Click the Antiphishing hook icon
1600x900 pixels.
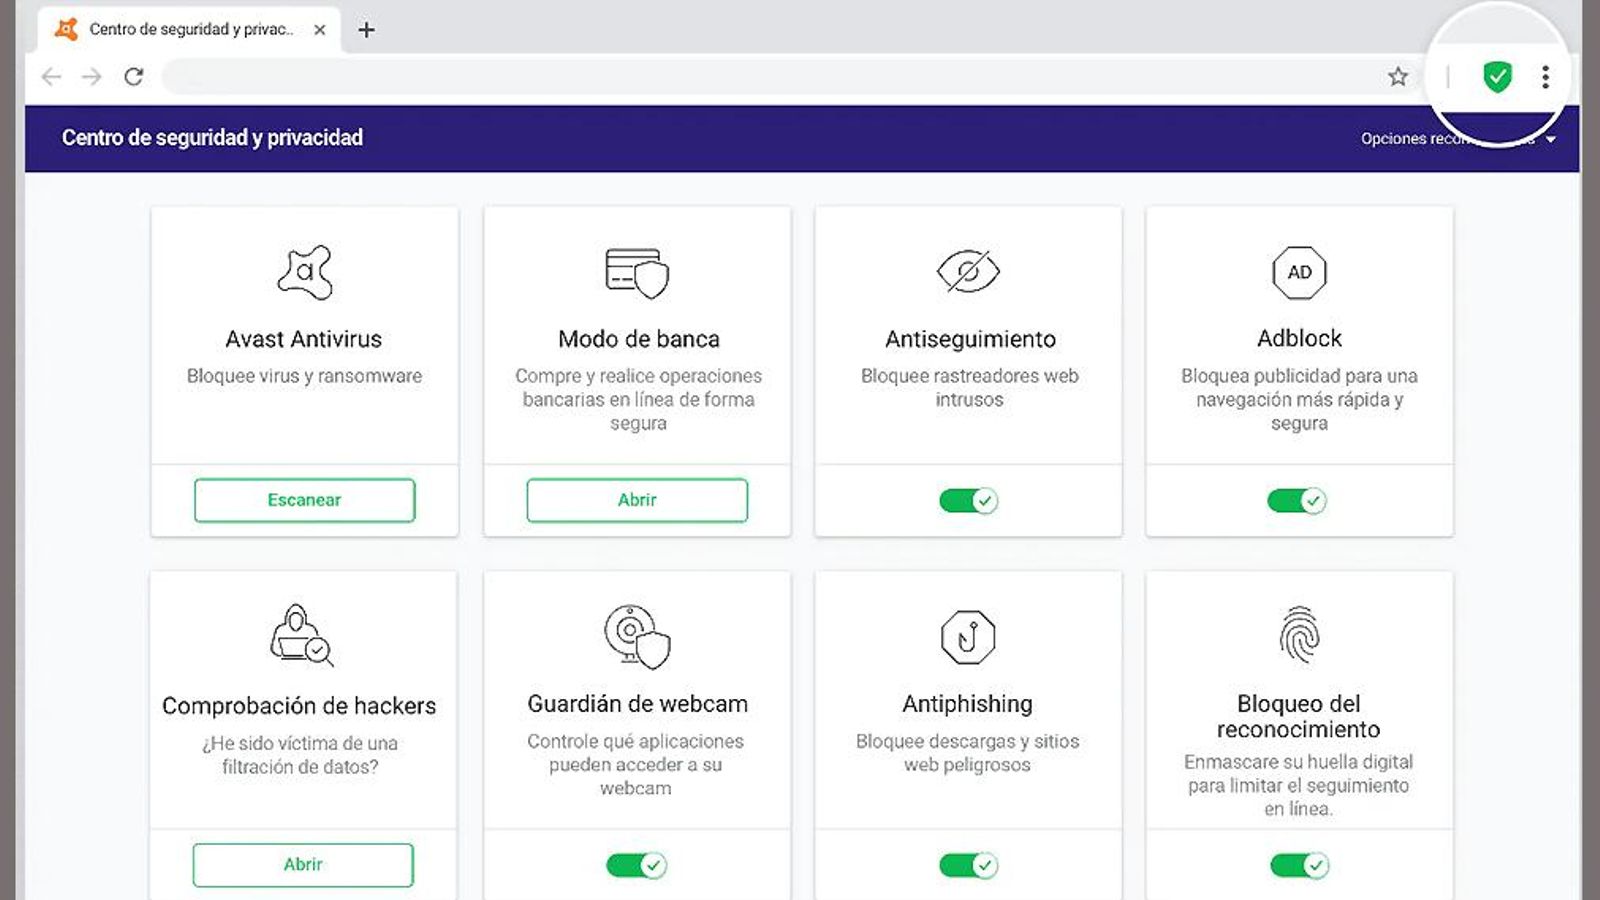point(968,636)
